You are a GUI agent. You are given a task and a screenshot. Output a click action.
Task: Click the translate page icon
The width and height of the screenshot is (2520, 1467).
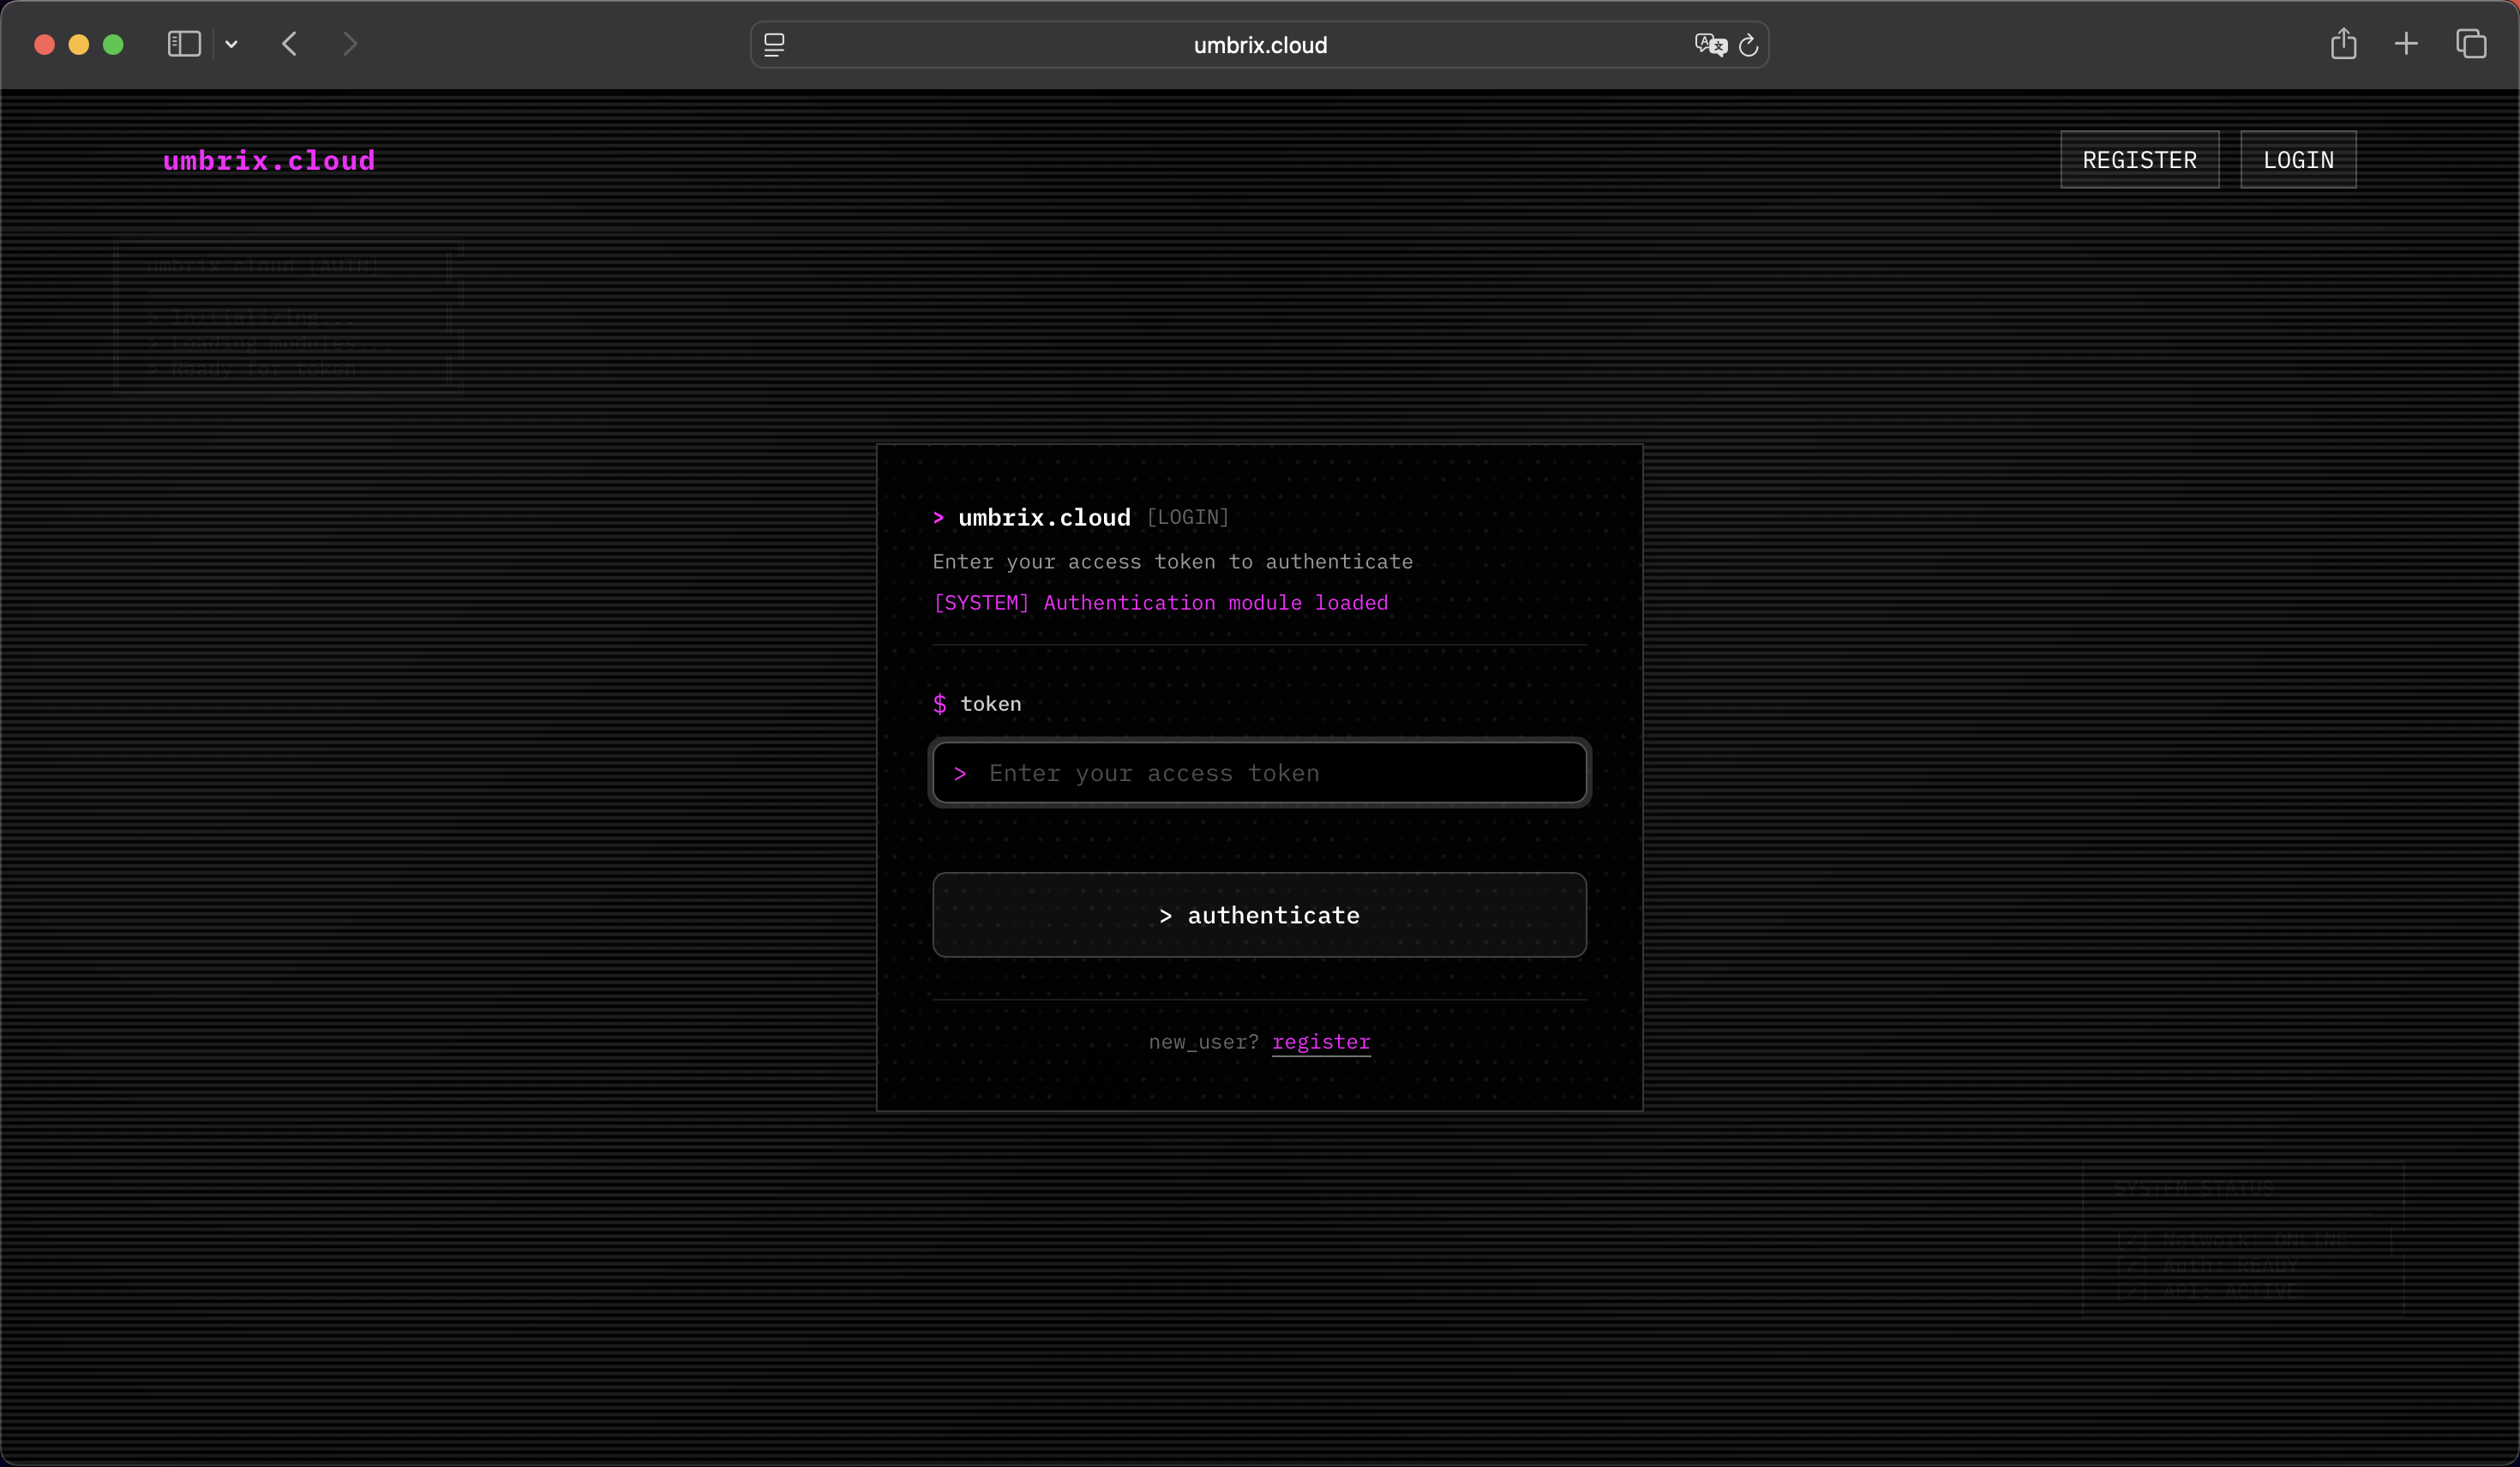click(x=1710, y=45)
